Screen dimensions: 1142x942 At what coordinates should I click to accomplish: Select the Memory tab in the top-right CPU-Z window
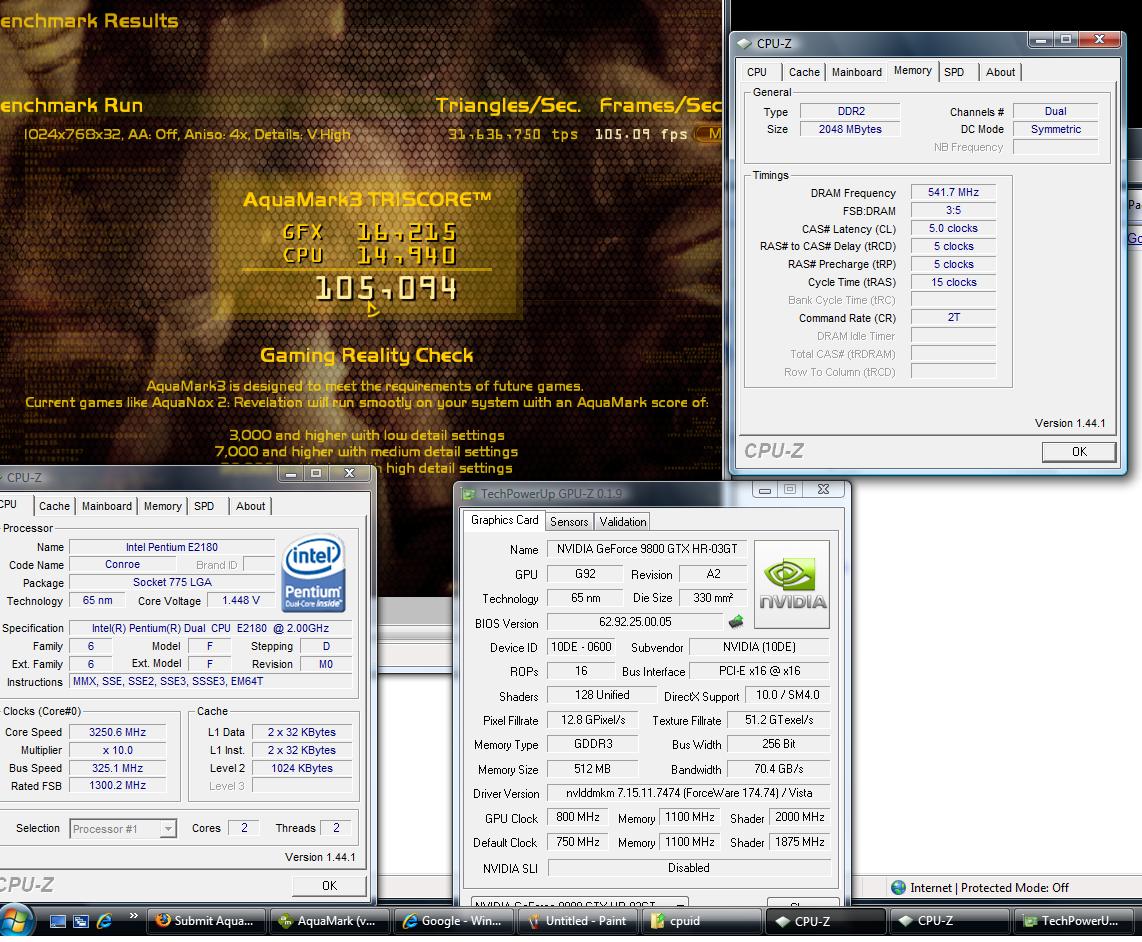[x=913, y=71]
